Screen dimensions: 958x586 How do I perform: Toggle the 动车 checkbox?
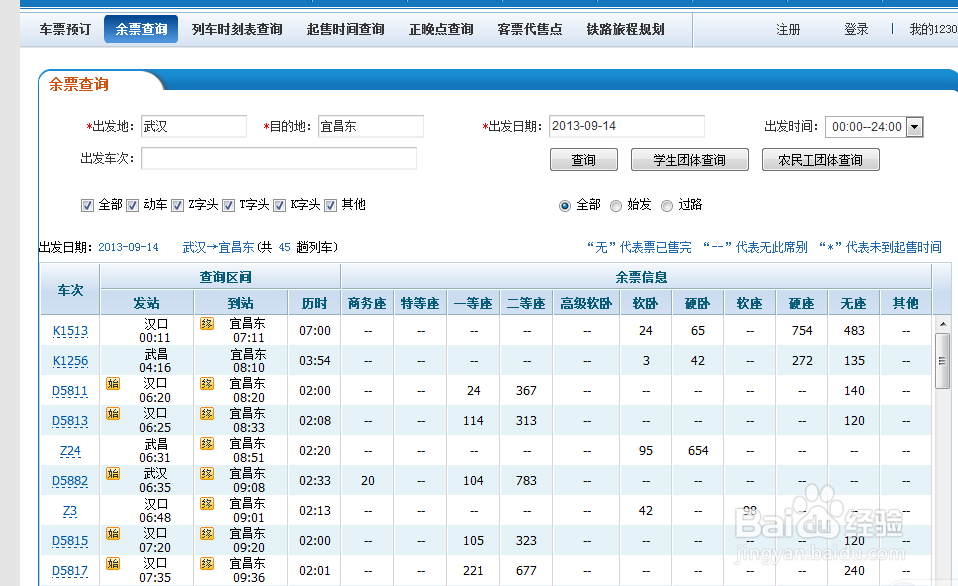pos(133,205)
